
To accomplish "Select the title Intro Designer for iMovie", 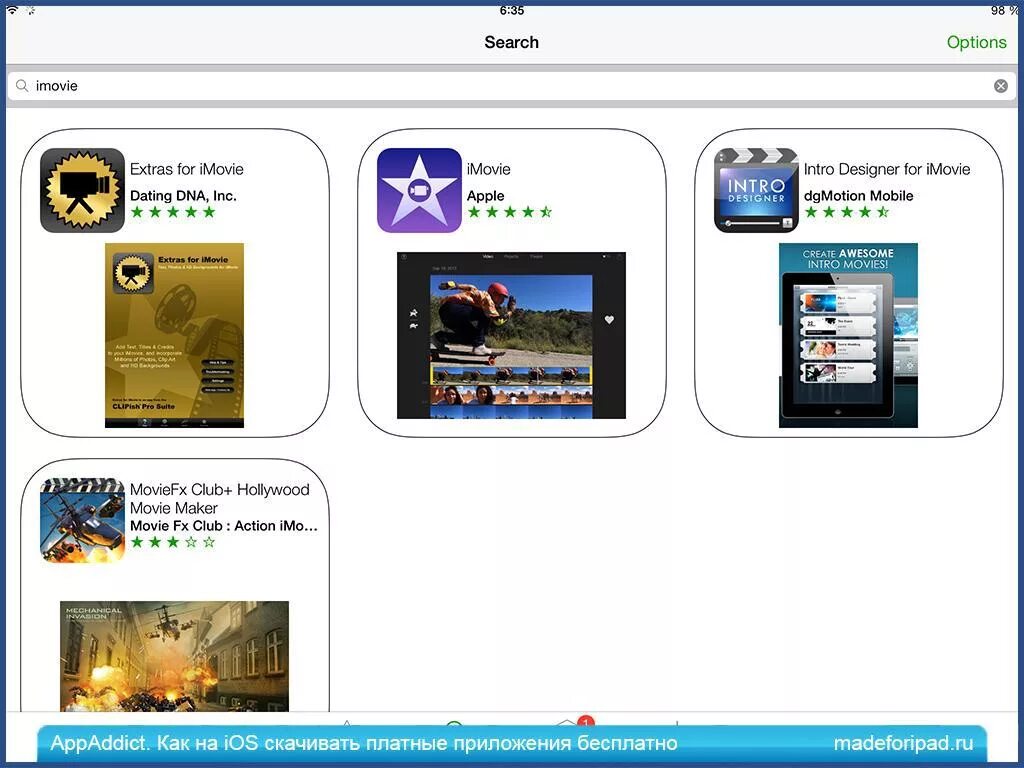I will [x=887, y=169].
